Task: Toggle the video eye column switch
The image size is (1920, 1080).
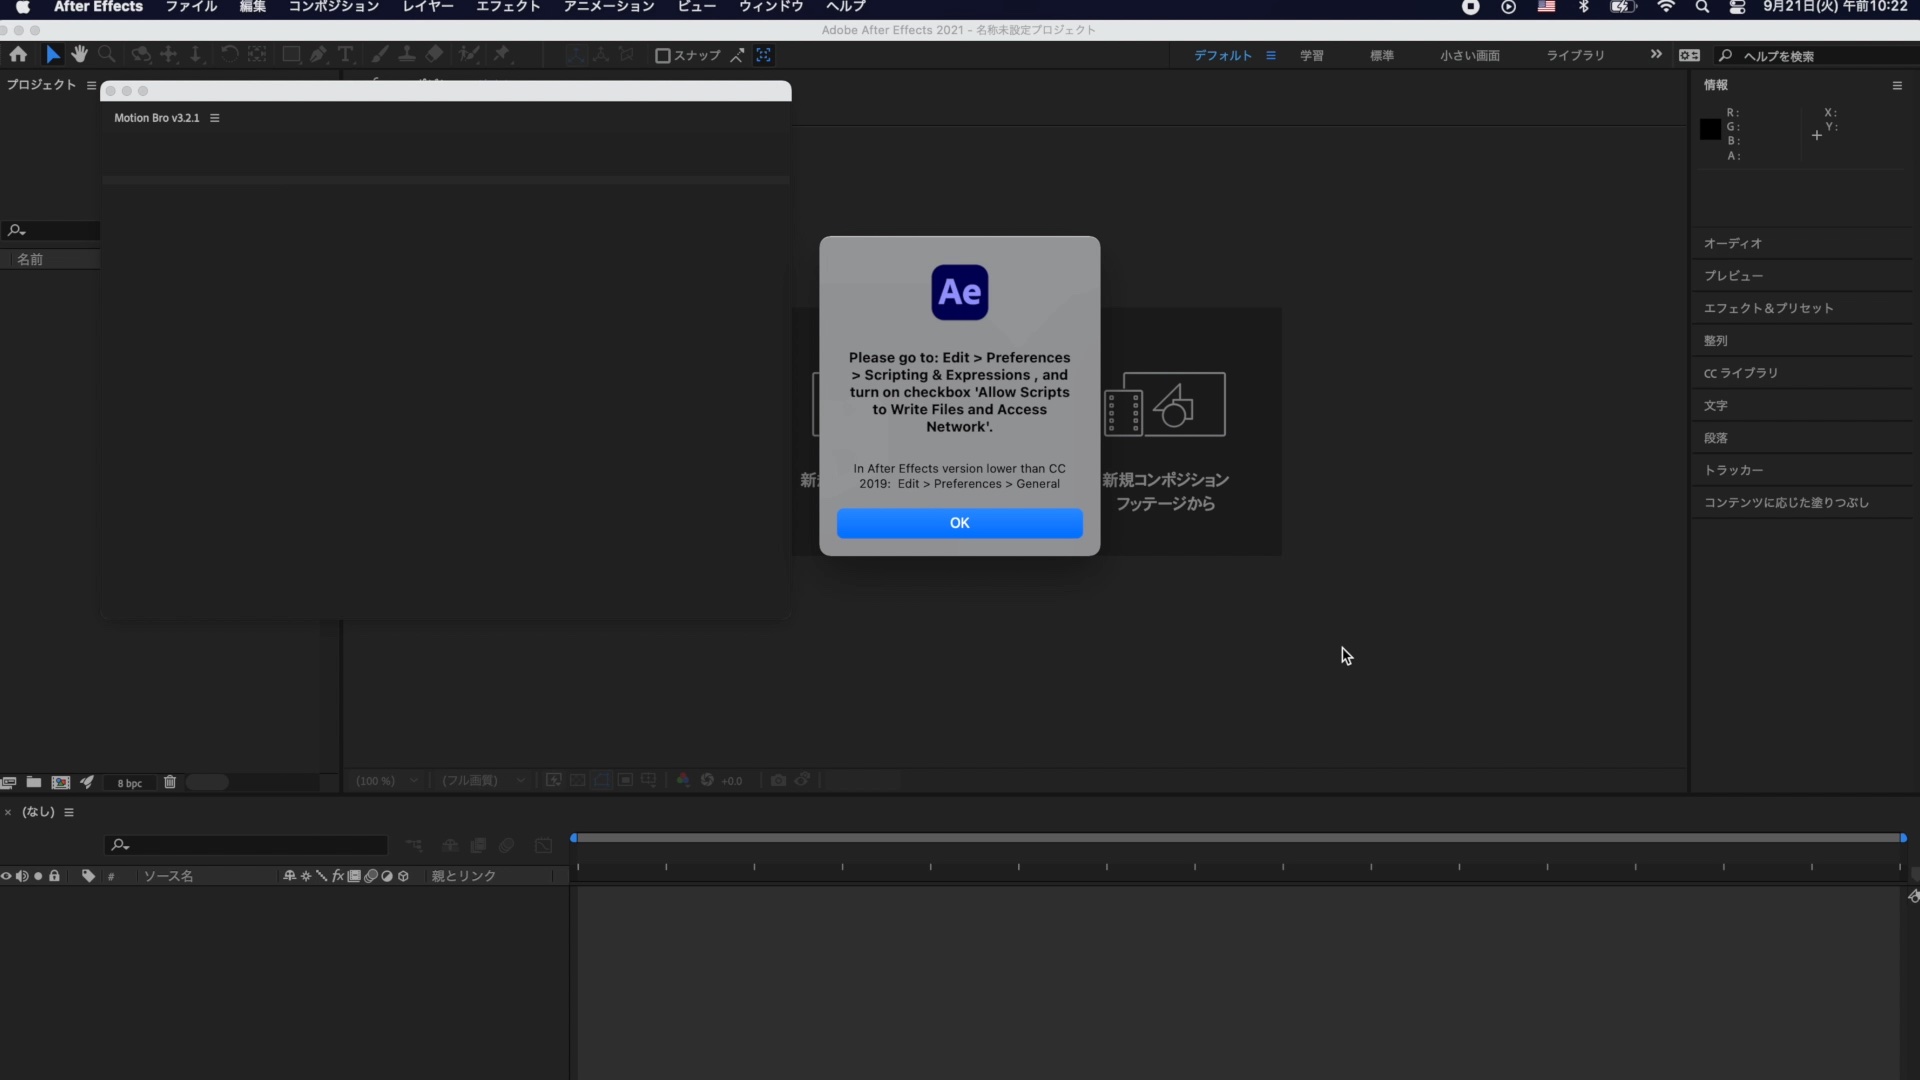Action: point(6,876)
